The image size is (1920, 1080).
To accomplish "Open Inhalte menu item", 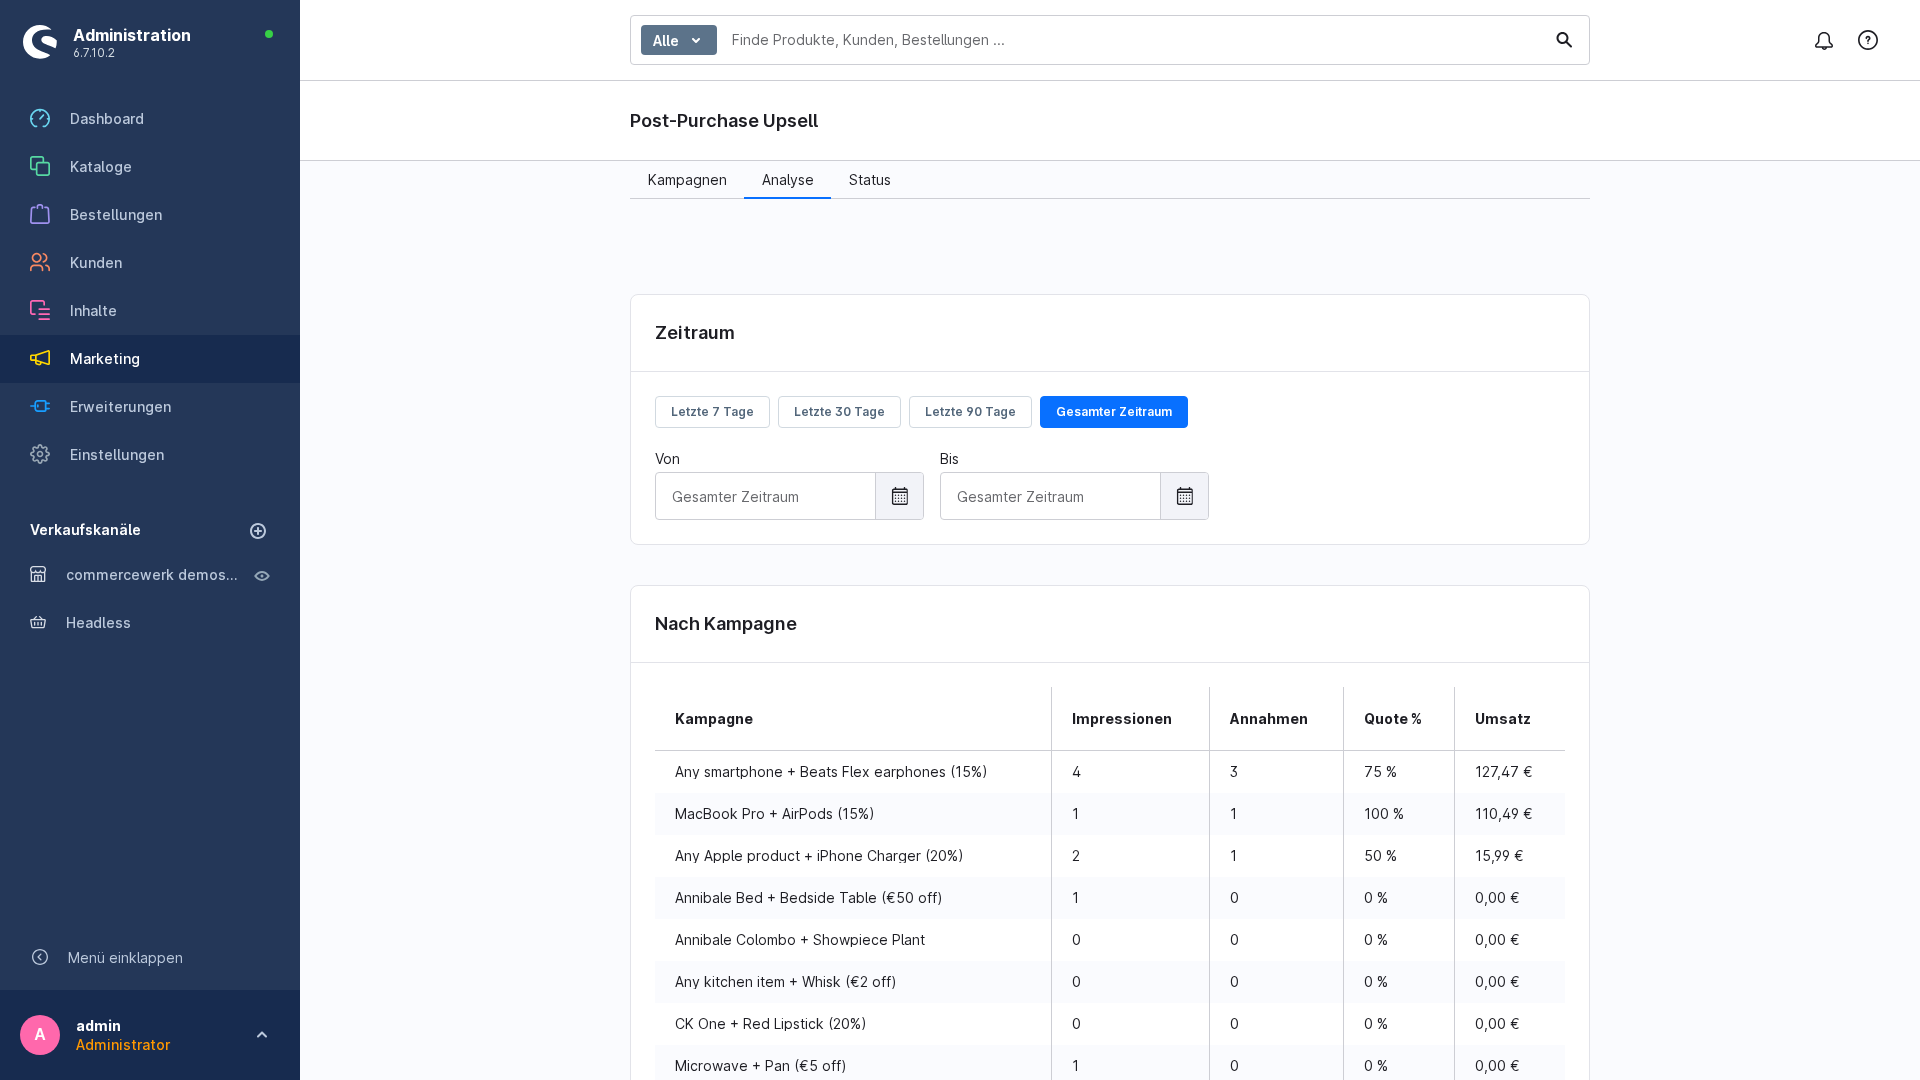I will (150, 311).
